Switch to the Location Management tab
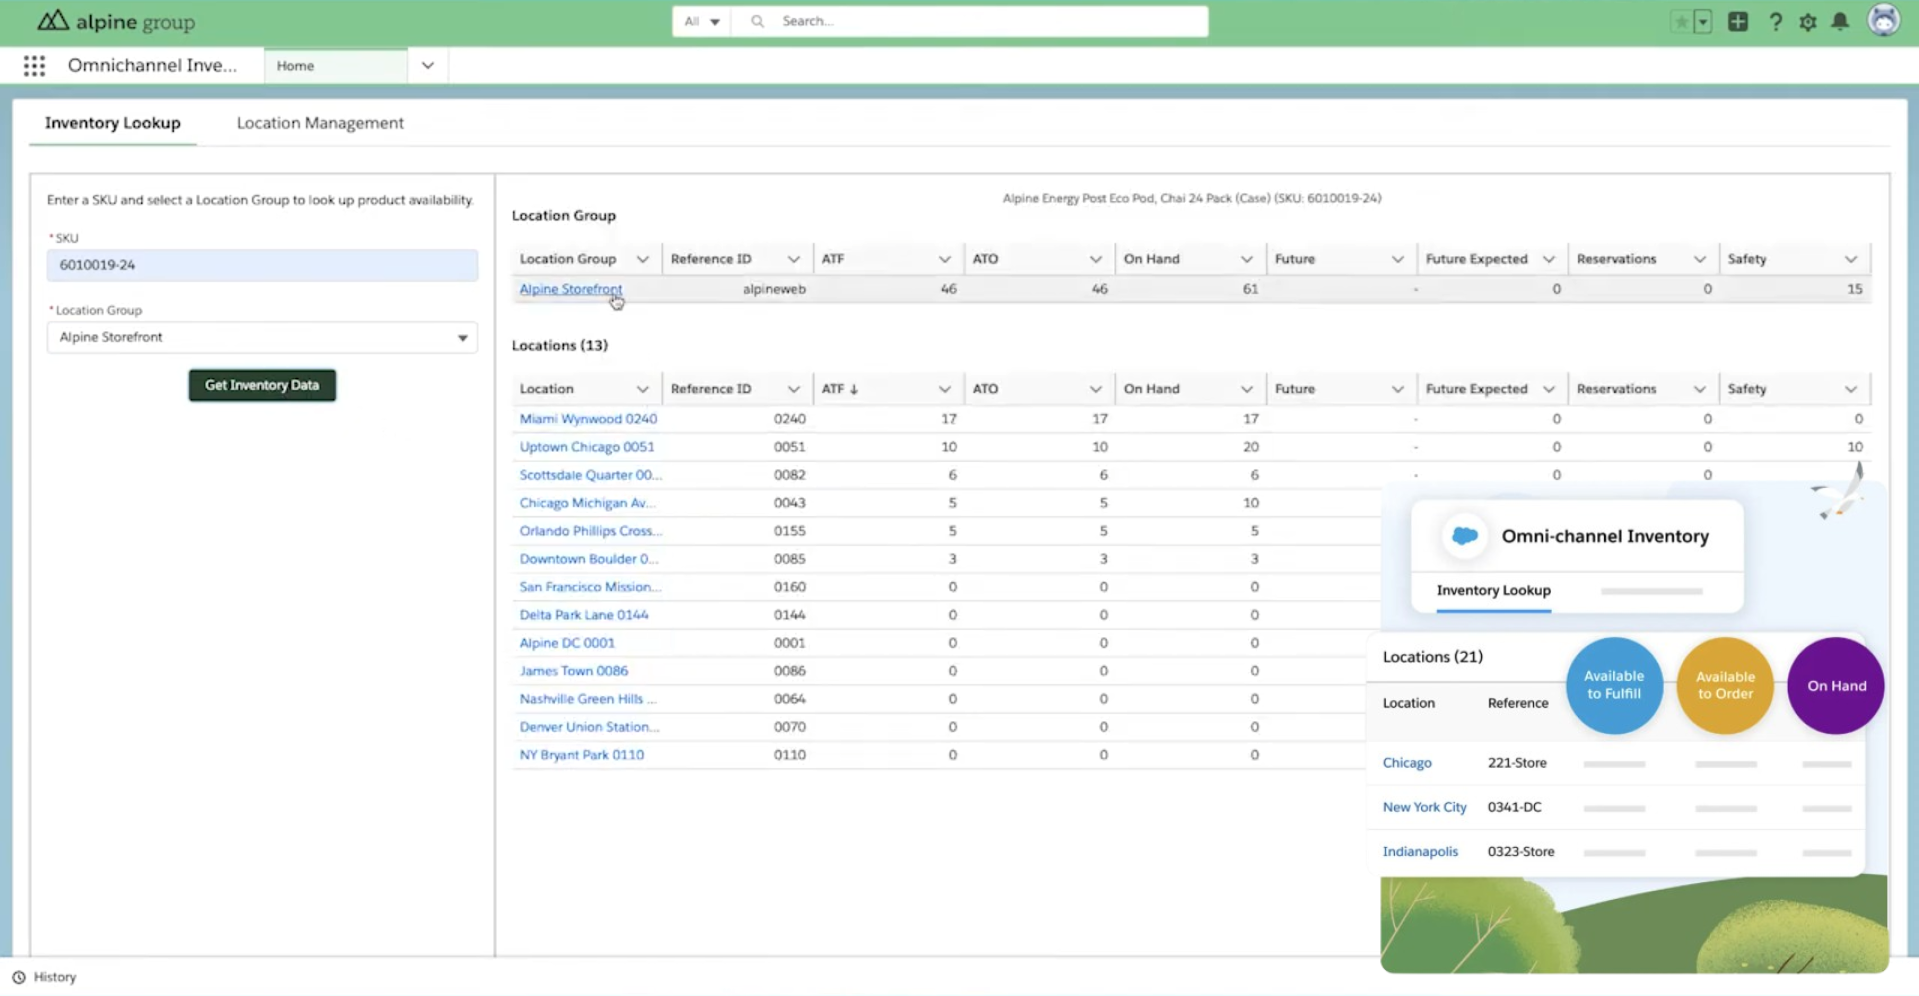The width and height of the screenshot is (1919, 996). point(320,123)
